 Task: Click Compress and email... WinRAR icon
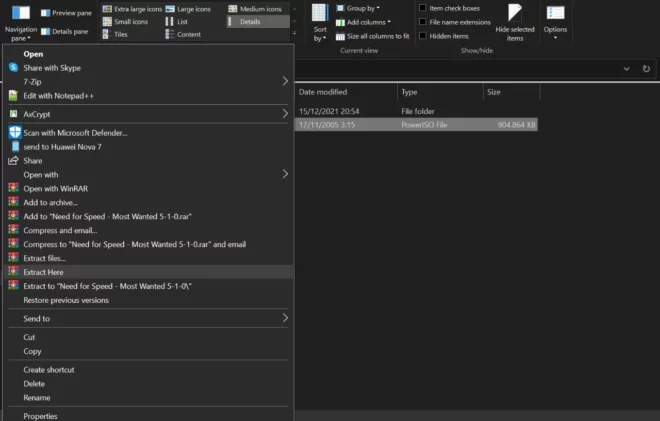pyautogui.click(x=13, y=229)
